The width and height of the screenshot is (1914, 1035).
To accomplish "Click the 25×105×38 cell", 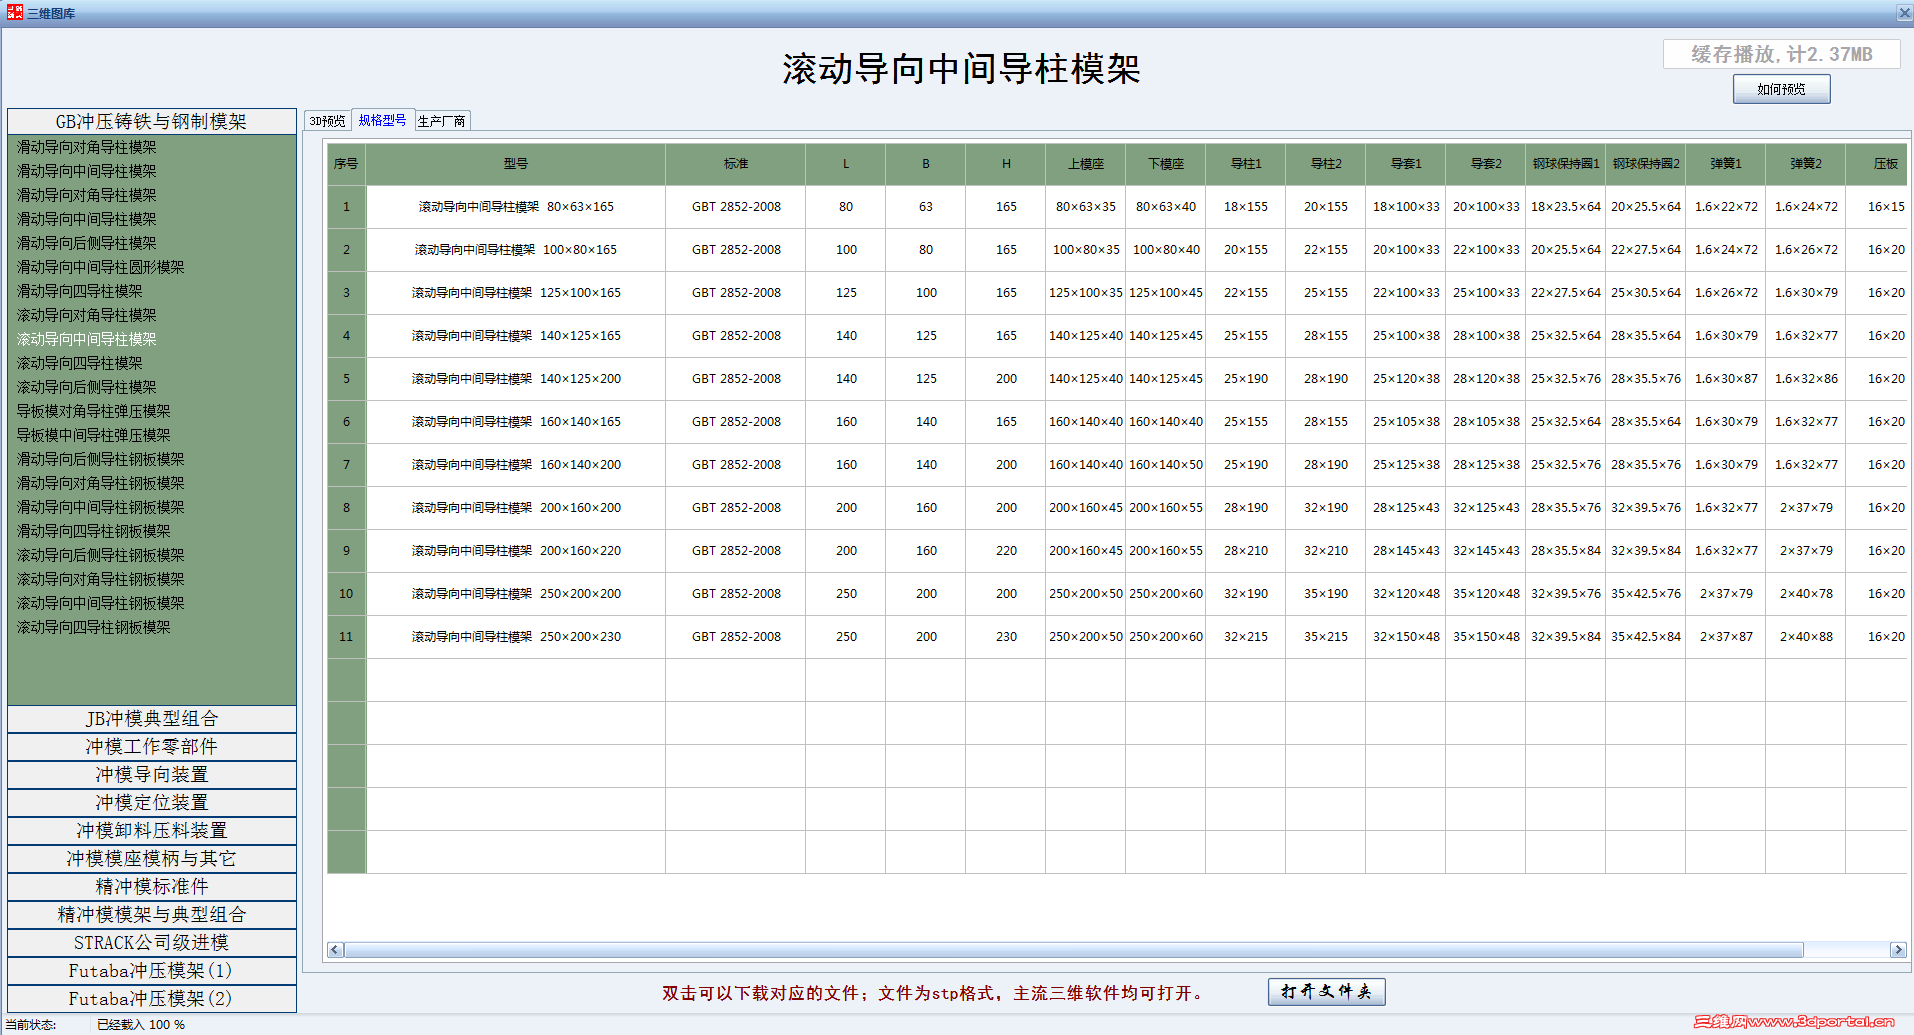I will click(x=1406, y=422).
